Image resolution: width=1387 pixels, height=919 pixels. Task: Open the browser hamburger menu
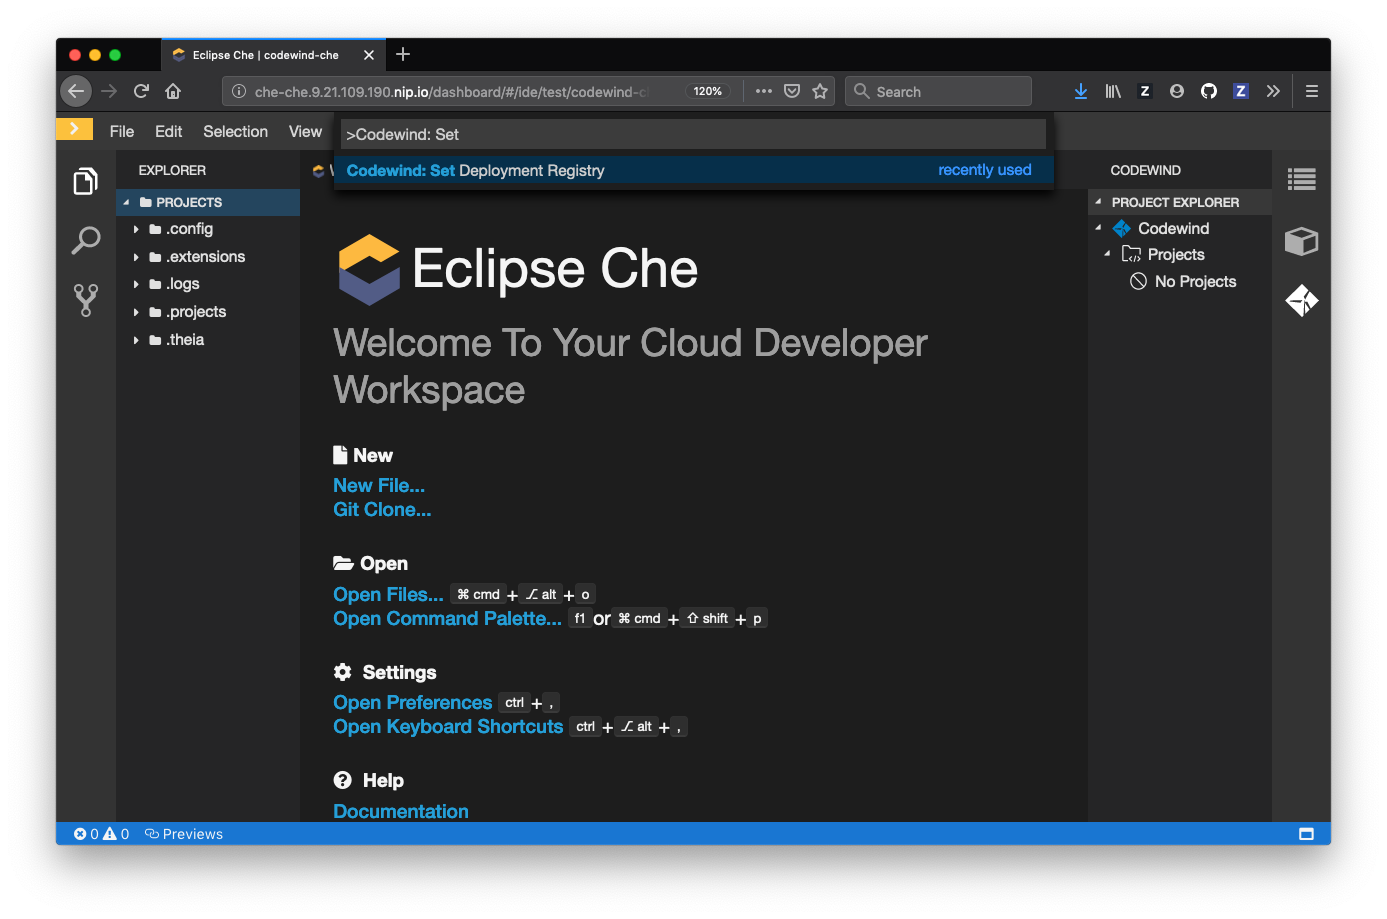pos(1312,91)
